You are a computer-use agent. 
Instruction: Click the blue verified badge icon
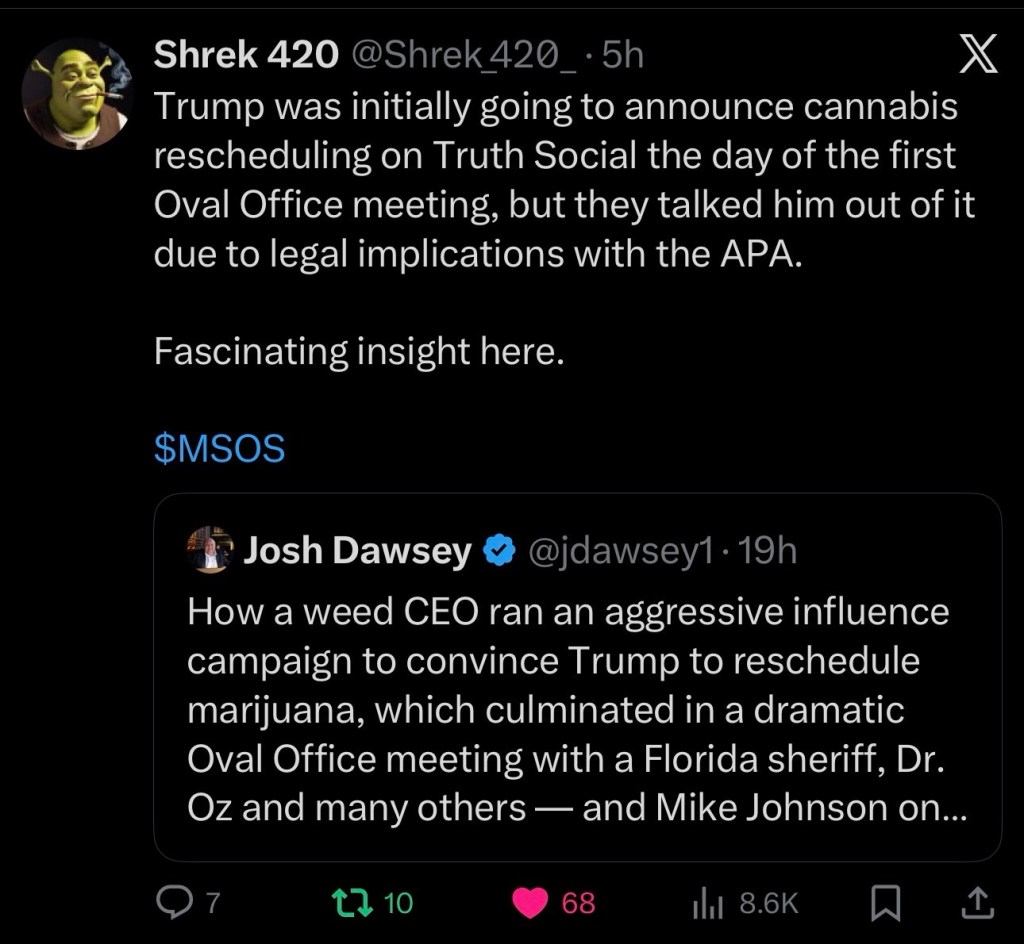499,550
